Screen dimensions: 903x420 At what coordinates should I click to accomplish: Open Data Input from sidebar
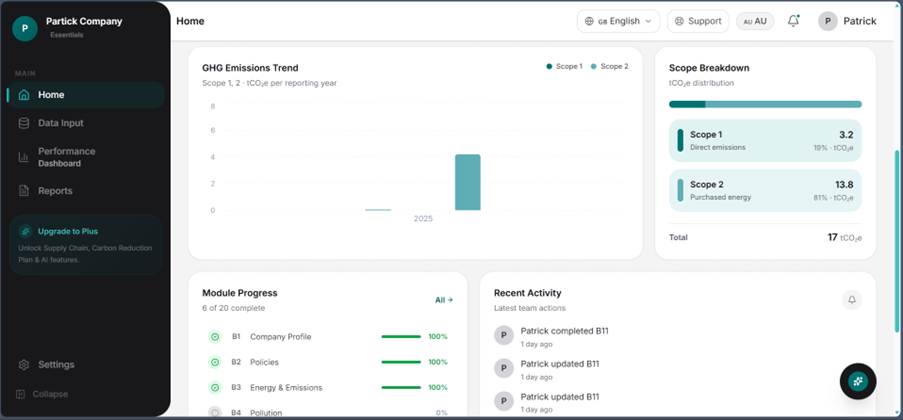click(x=86, y=123)
